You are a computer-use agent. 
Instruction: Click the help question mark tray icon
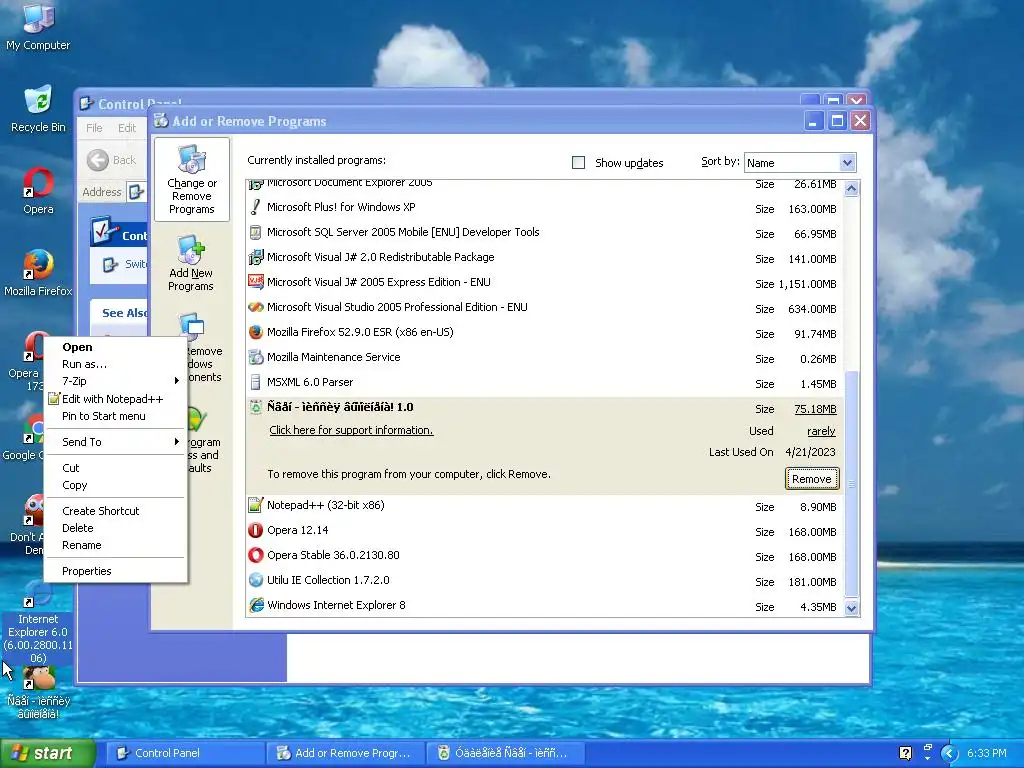coord(905,753)
